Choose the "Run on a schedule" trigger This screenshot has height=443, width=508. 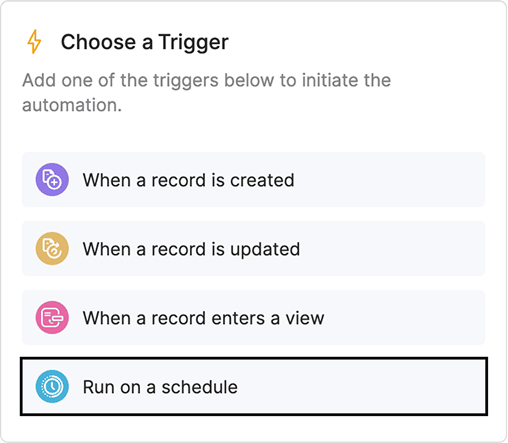click(254, 387)
